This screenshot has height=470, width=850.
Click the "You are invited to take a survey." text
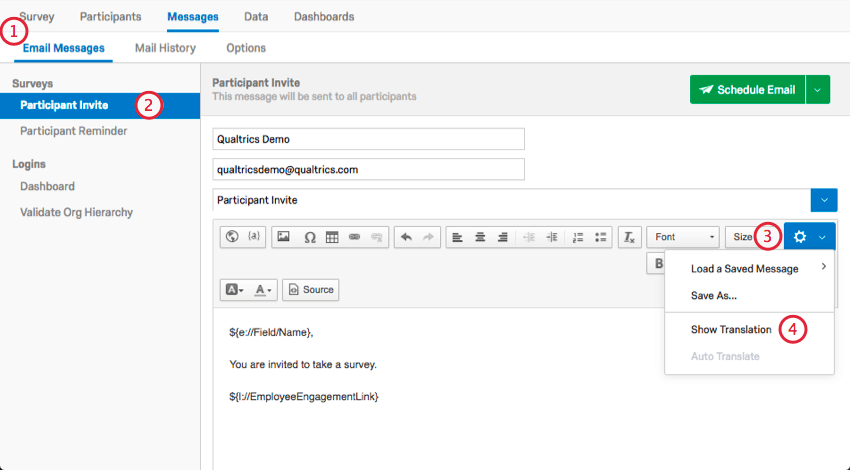(303, 365)
